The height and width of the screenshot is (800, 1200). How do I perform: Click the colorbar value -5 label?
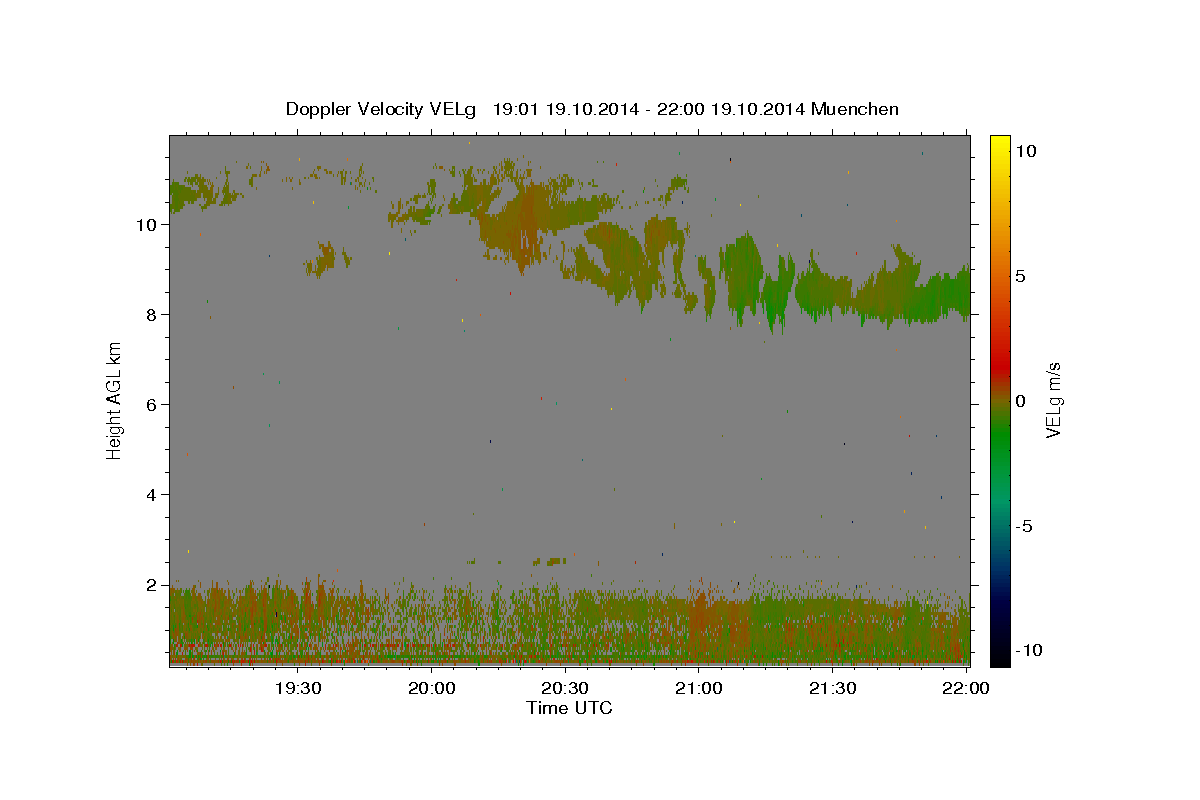[x=1025, y=525]
